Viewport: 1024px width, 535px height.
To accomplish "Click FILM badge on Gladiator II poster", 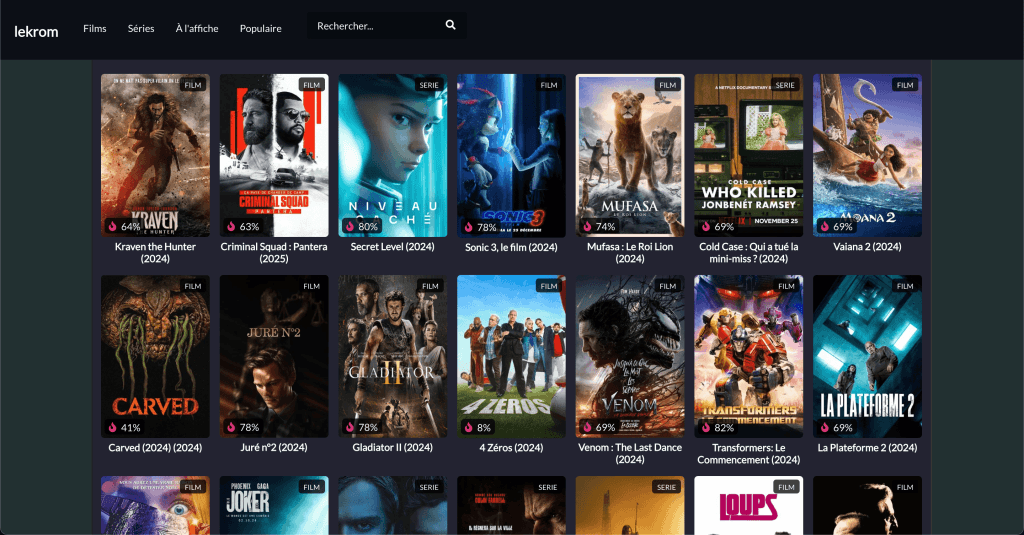I will pos(430,286).
